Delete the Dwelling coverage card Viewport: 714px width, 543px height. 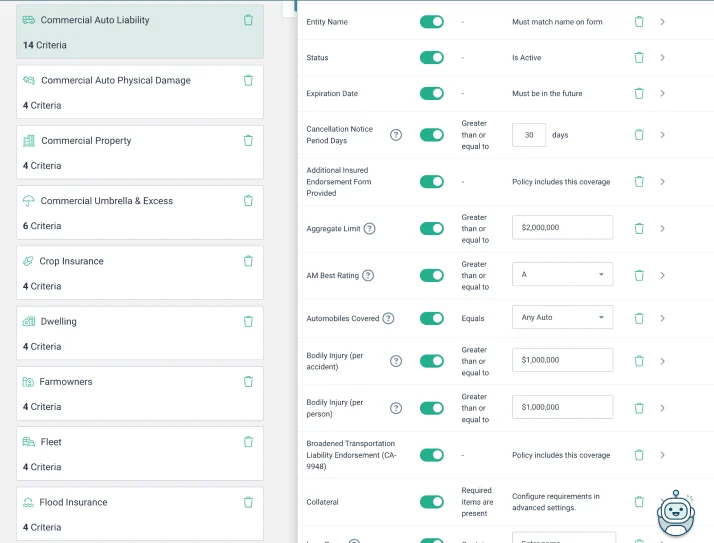click(x=248, y=322)
